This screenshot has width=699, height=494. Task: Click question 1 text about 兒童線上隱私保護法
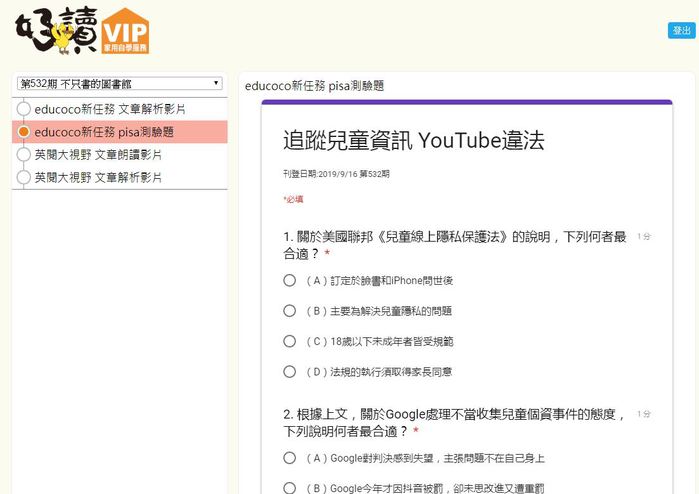coord(455,245)
